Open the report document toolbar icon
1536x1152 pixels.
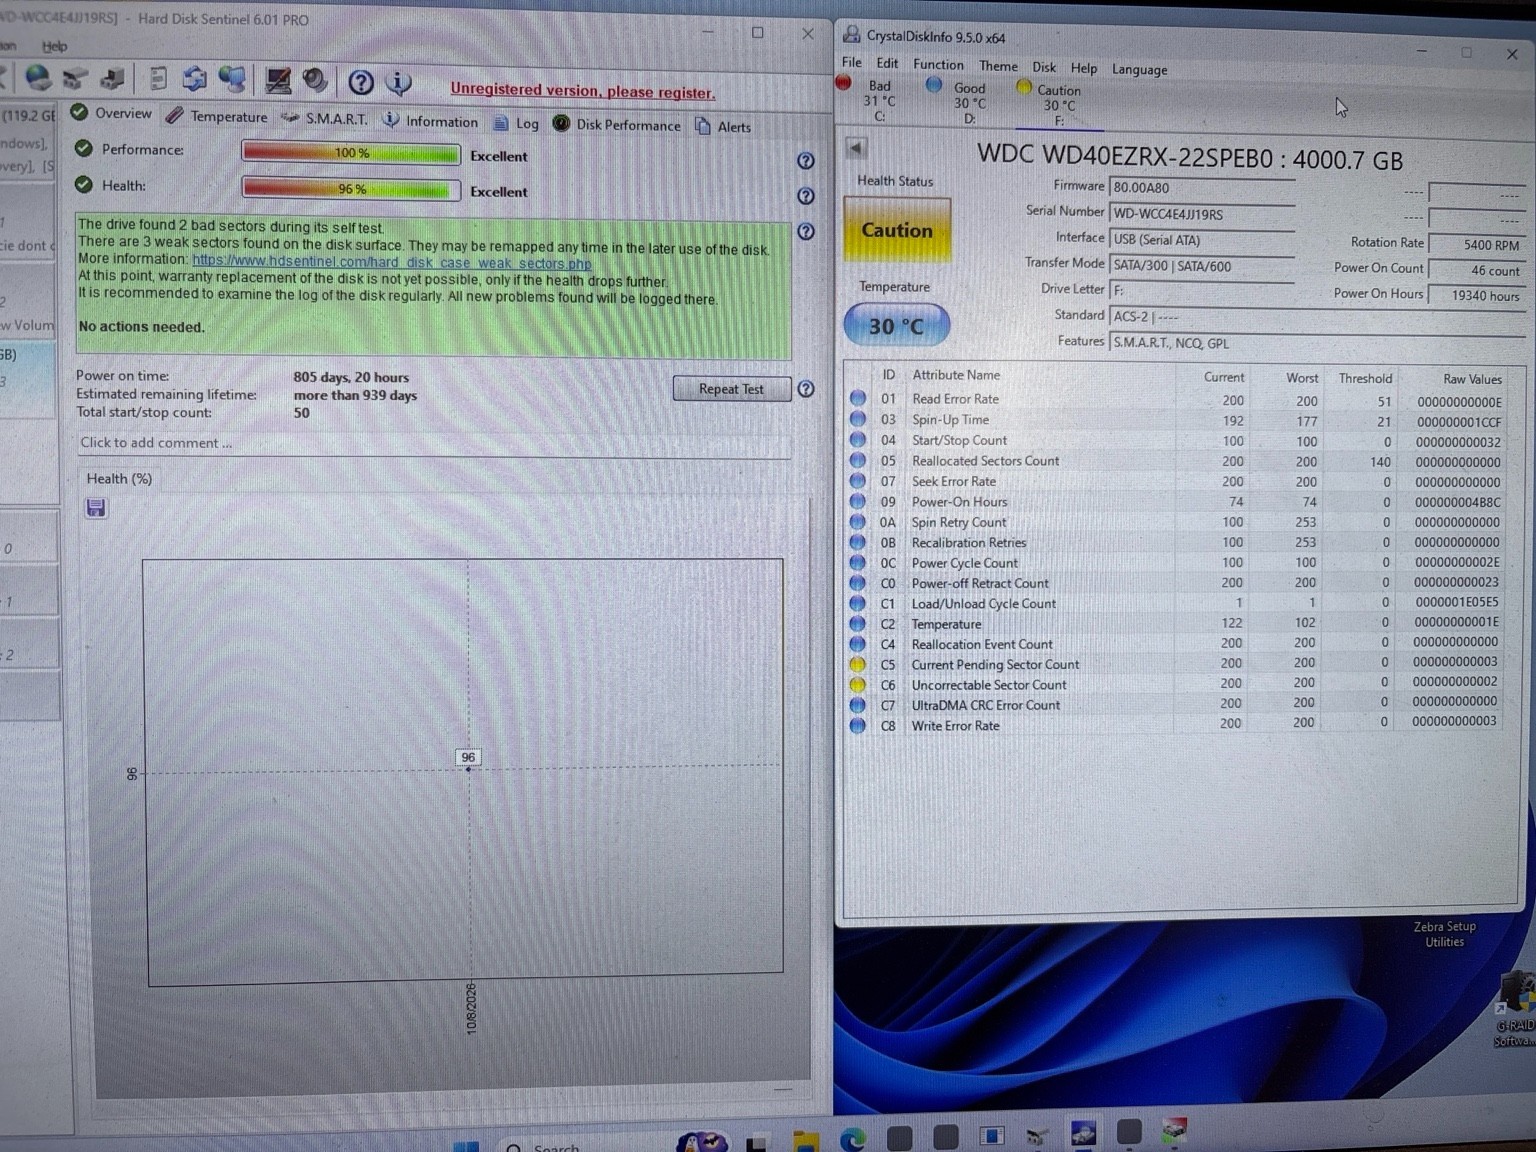(x=157, y=79)
